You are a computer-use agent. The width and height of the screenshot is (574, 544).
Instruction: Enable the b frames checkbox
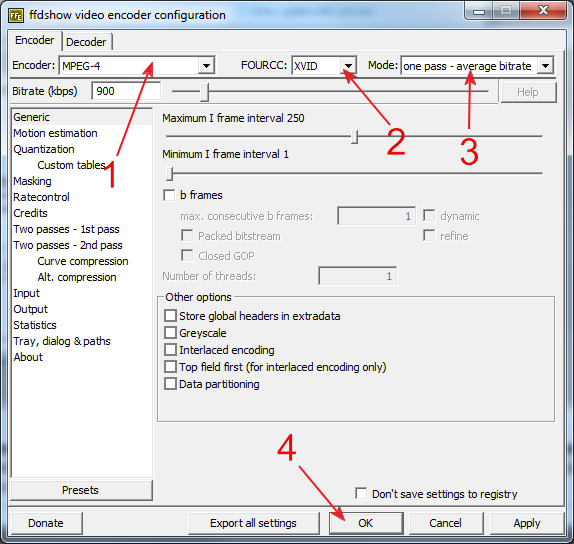[x=169, y=195]
